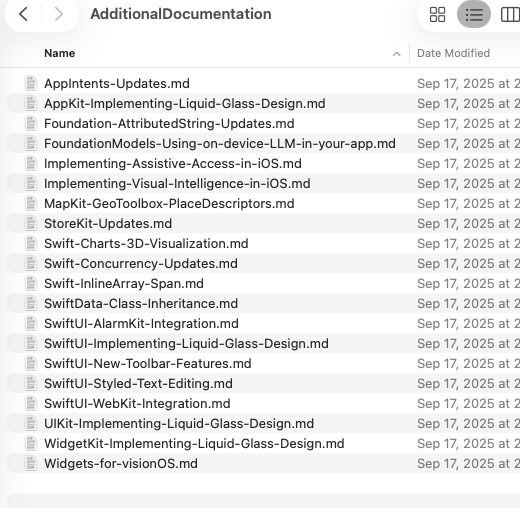This screenshot has height=508, width=520.
Task: Click date modified of StoreKit-Updates.md row
Action: [x=468, y=223]
